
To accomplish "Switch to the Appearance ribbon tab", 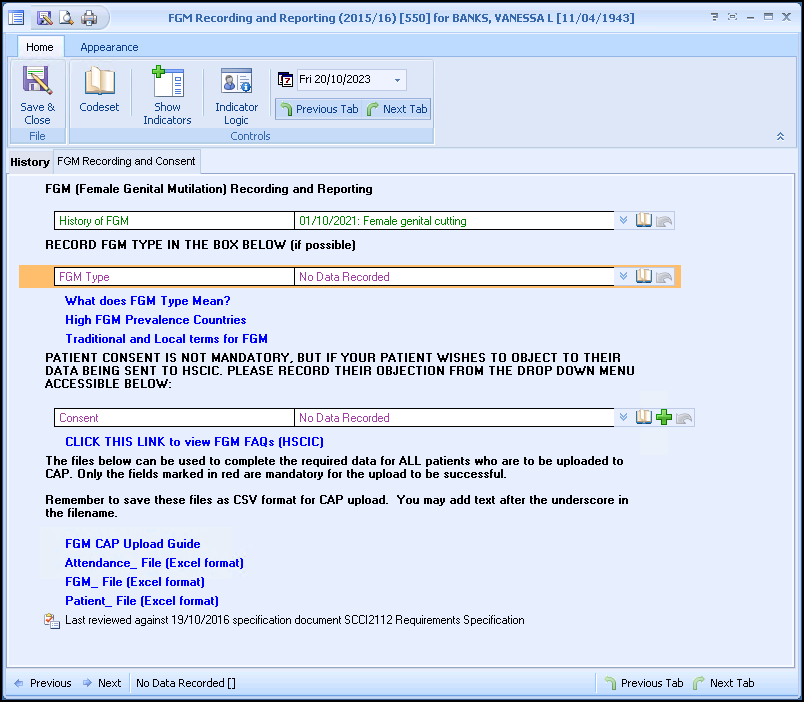I will click(109, 47).
